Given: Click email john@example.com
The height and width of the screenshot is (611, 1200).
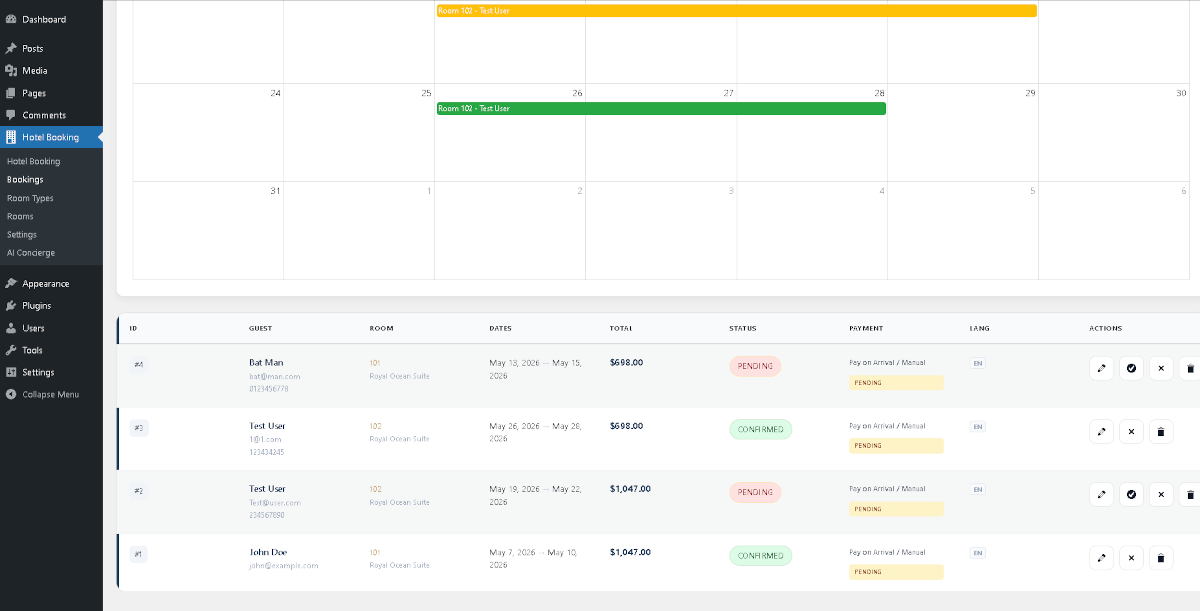Looking at the screenshot, I should [x=284, y=566].
